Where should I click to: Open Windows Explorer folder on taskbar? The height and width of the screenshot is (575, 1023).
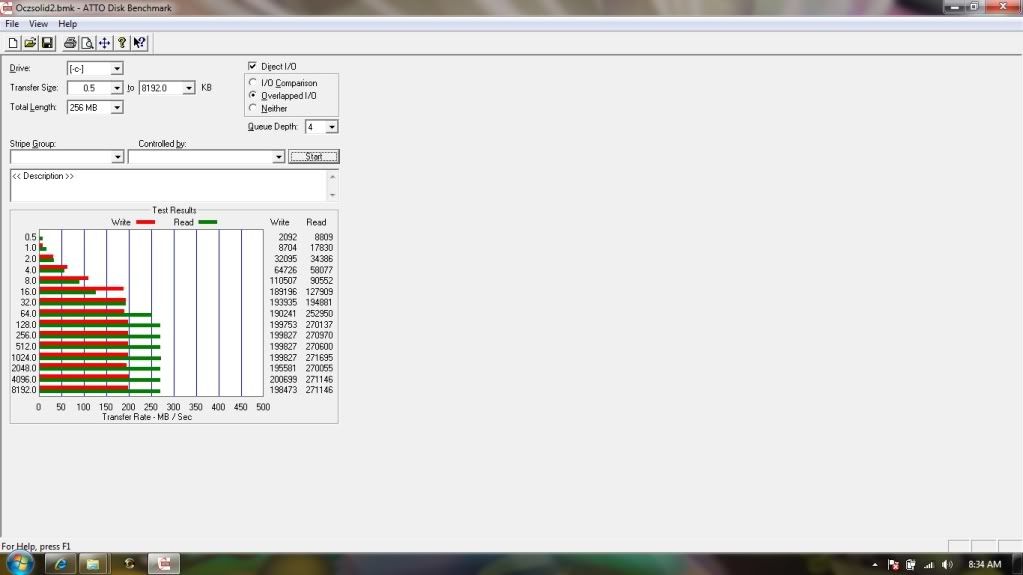point(93,564)
